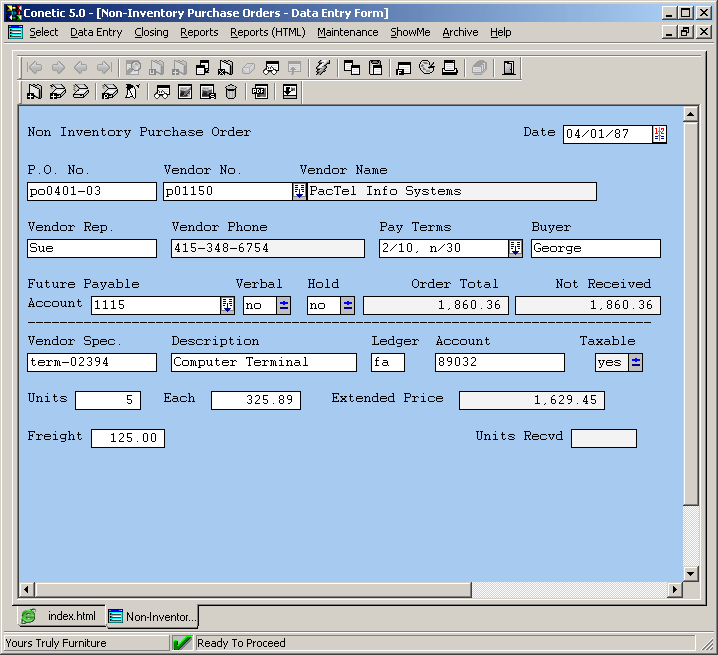Click the green checkmark in status bar
Screen dimensions: 718x655
(182, 643)
